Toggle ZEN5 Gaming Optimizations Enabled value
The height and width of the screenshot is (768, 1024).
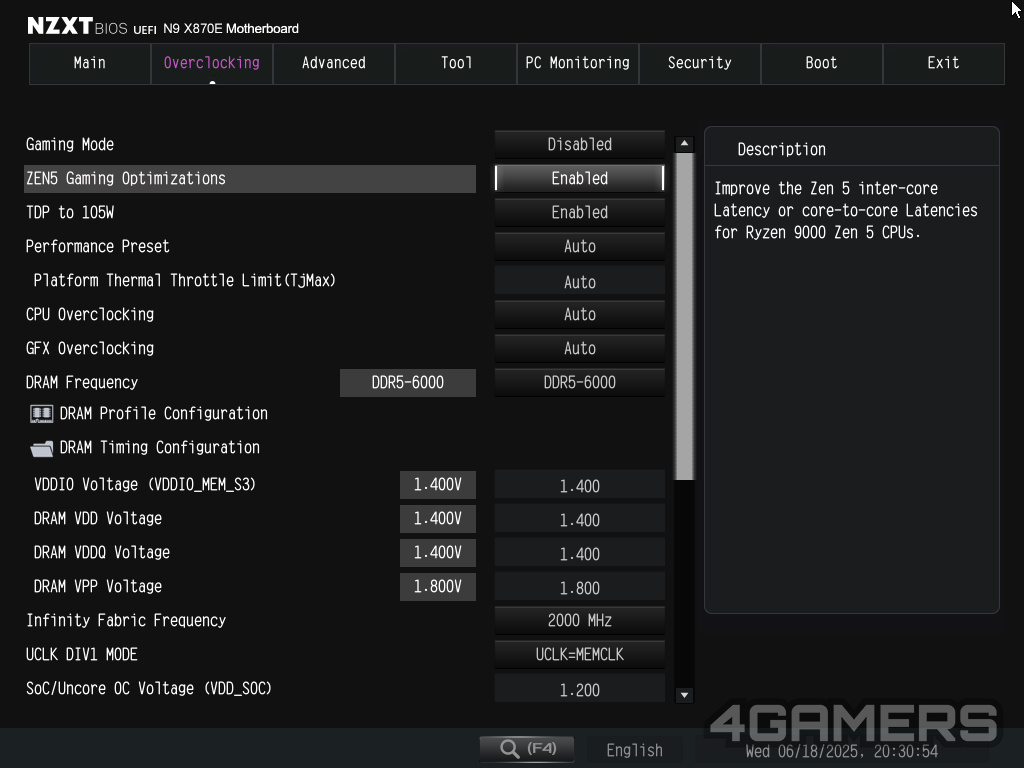(x=580, y=178)
